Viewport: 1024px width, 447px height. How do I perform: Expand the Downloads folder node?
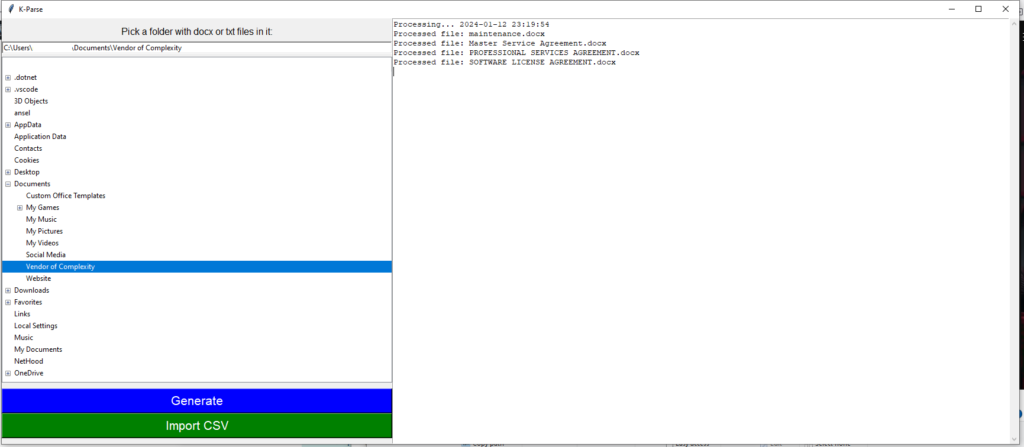[8, 290]
